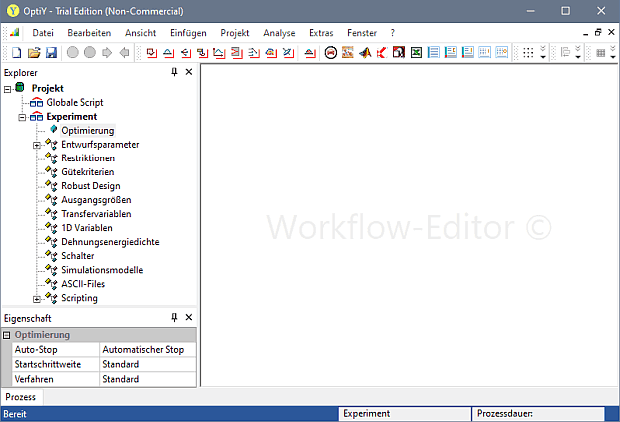
Task: Click the left arrow step-back icon
Action: tap(124, 52)
